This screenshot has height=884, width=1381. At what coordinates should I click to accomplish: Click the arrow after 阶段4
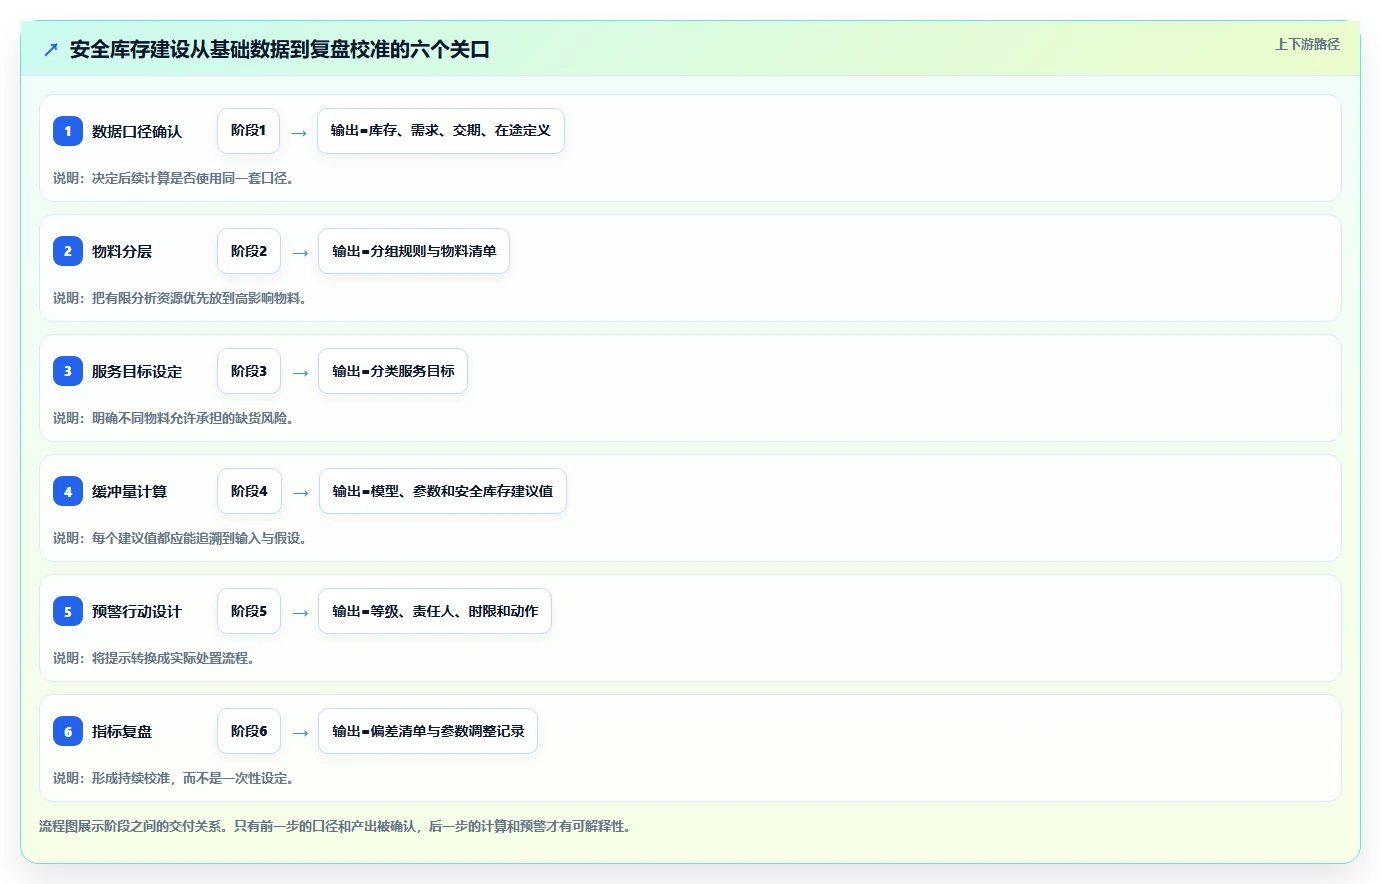(x=301, y=492)
